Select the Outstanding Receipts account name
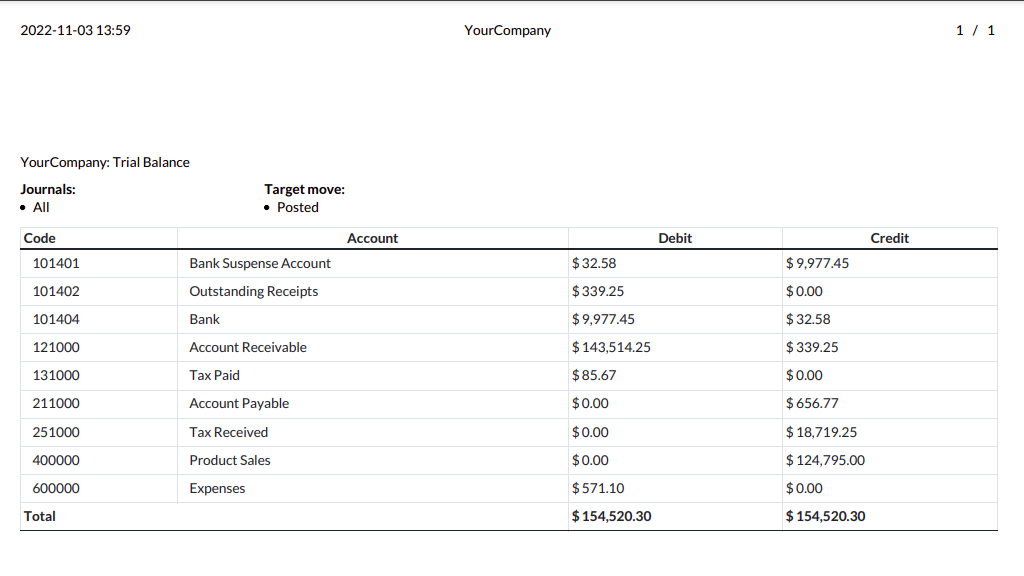1024x576 pixels. [x=254, y=291]
